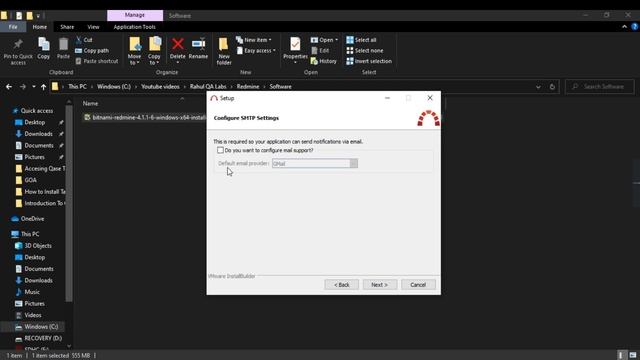Refresh the folder view
The image size is (640, 360).
552,87
